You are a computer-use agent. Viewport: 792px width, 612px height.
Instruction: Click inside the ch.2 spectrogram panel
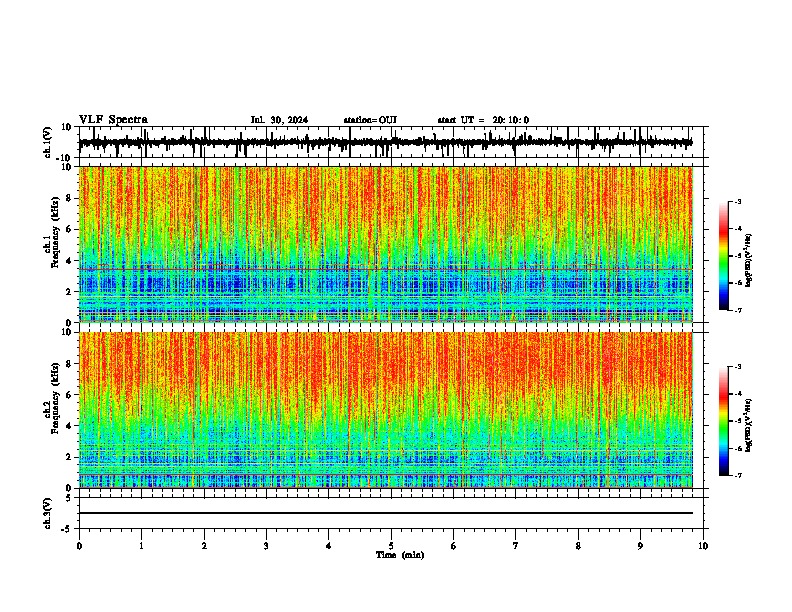point(385,410)
